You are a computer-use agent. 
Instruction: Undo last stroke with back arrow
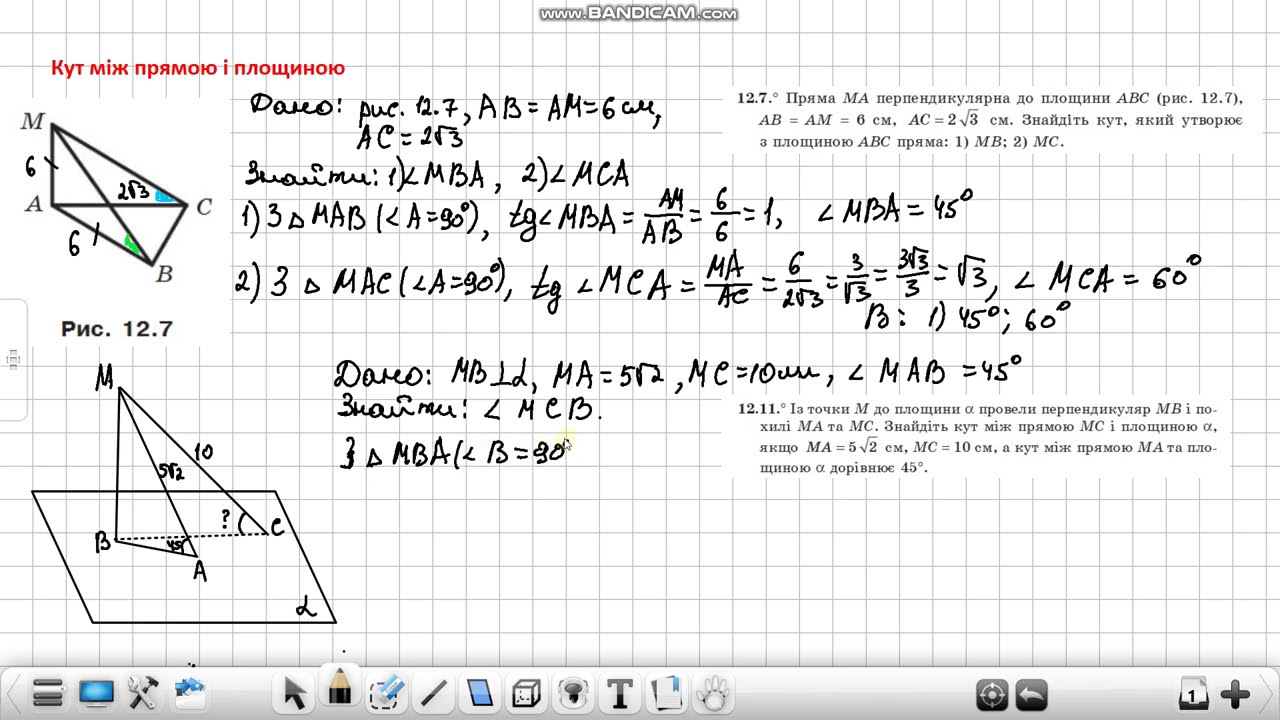tap(1032, 693)
